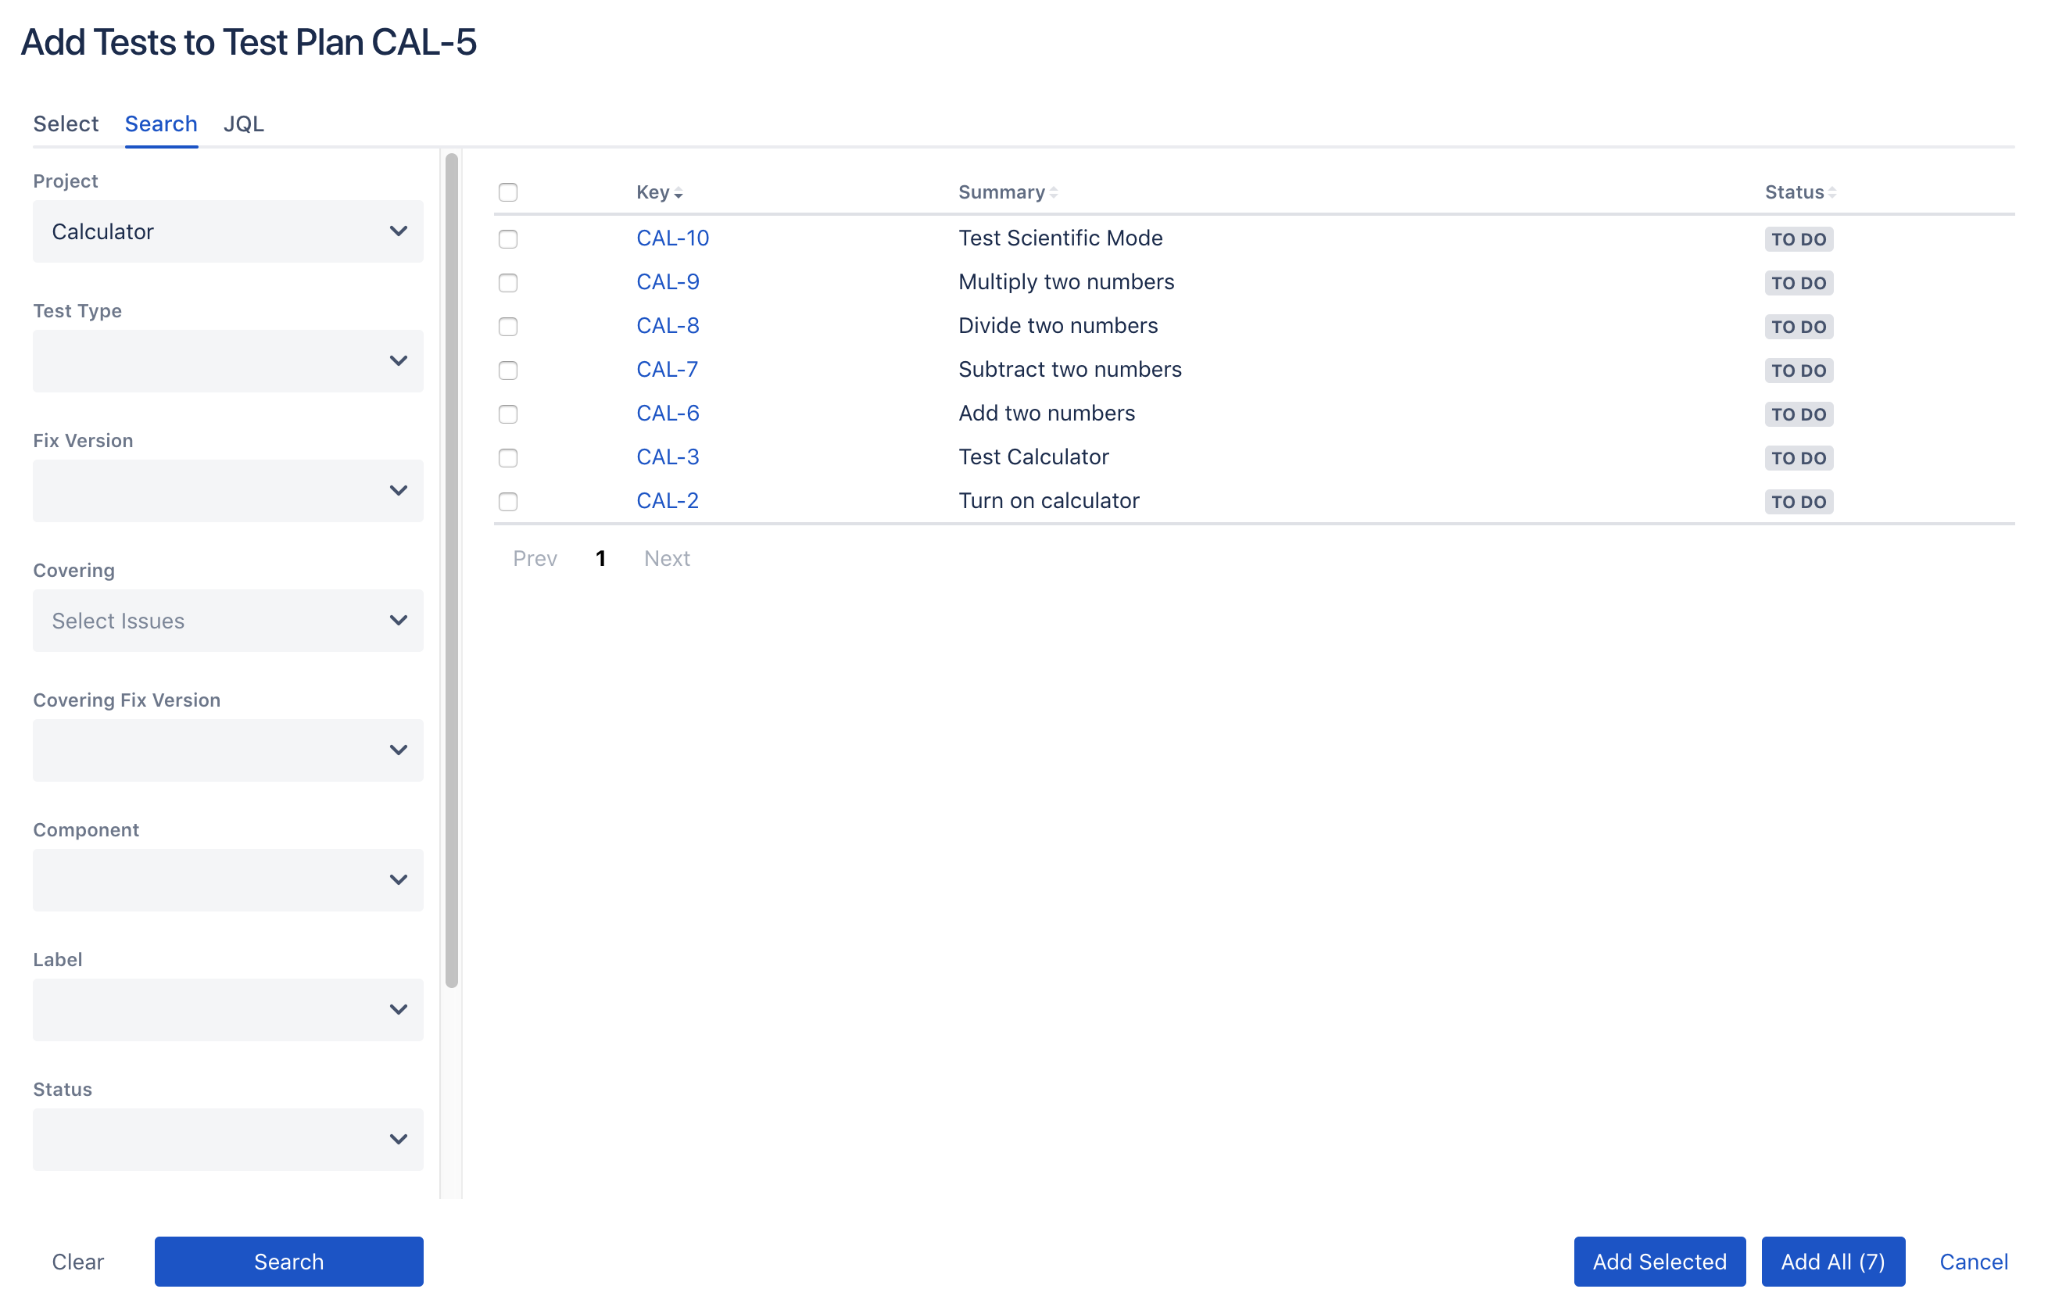Sort results by Status column
2048x1304 pixels.
[x=1800, y=192]
